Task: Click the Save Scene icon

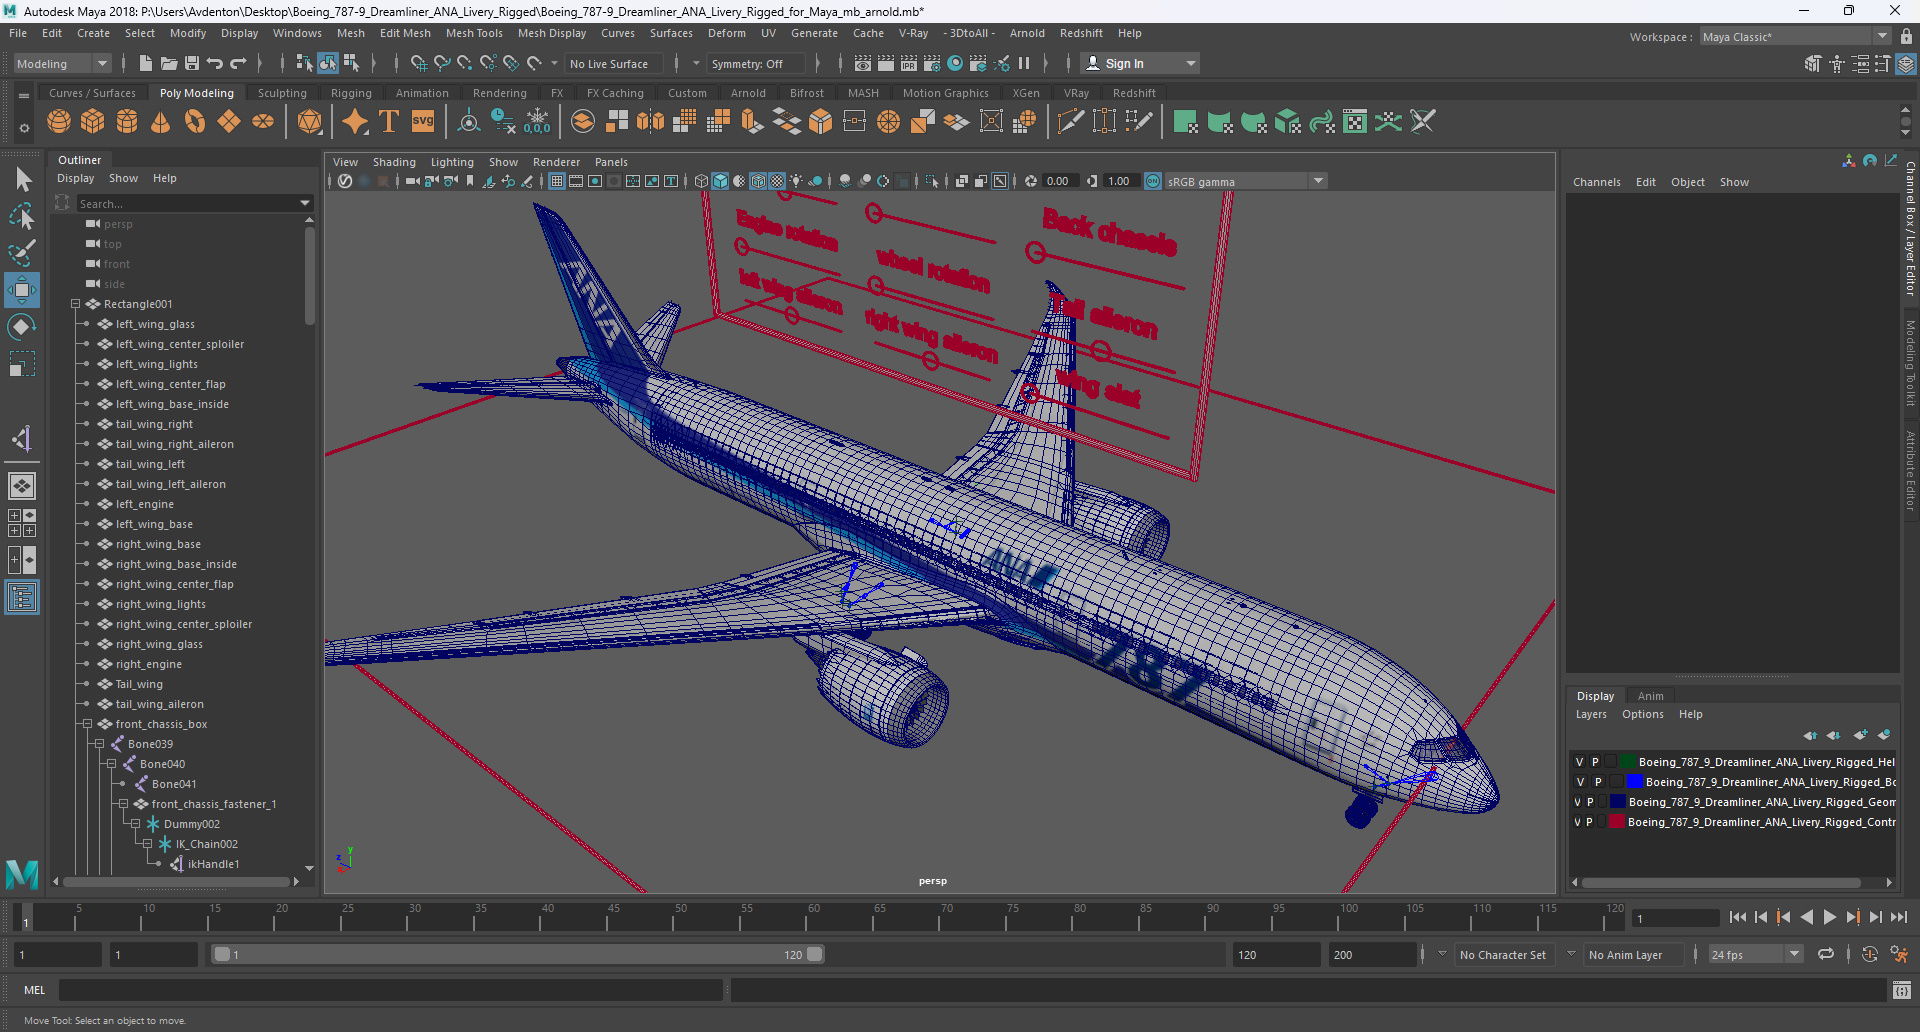Action: coord(192,63)
